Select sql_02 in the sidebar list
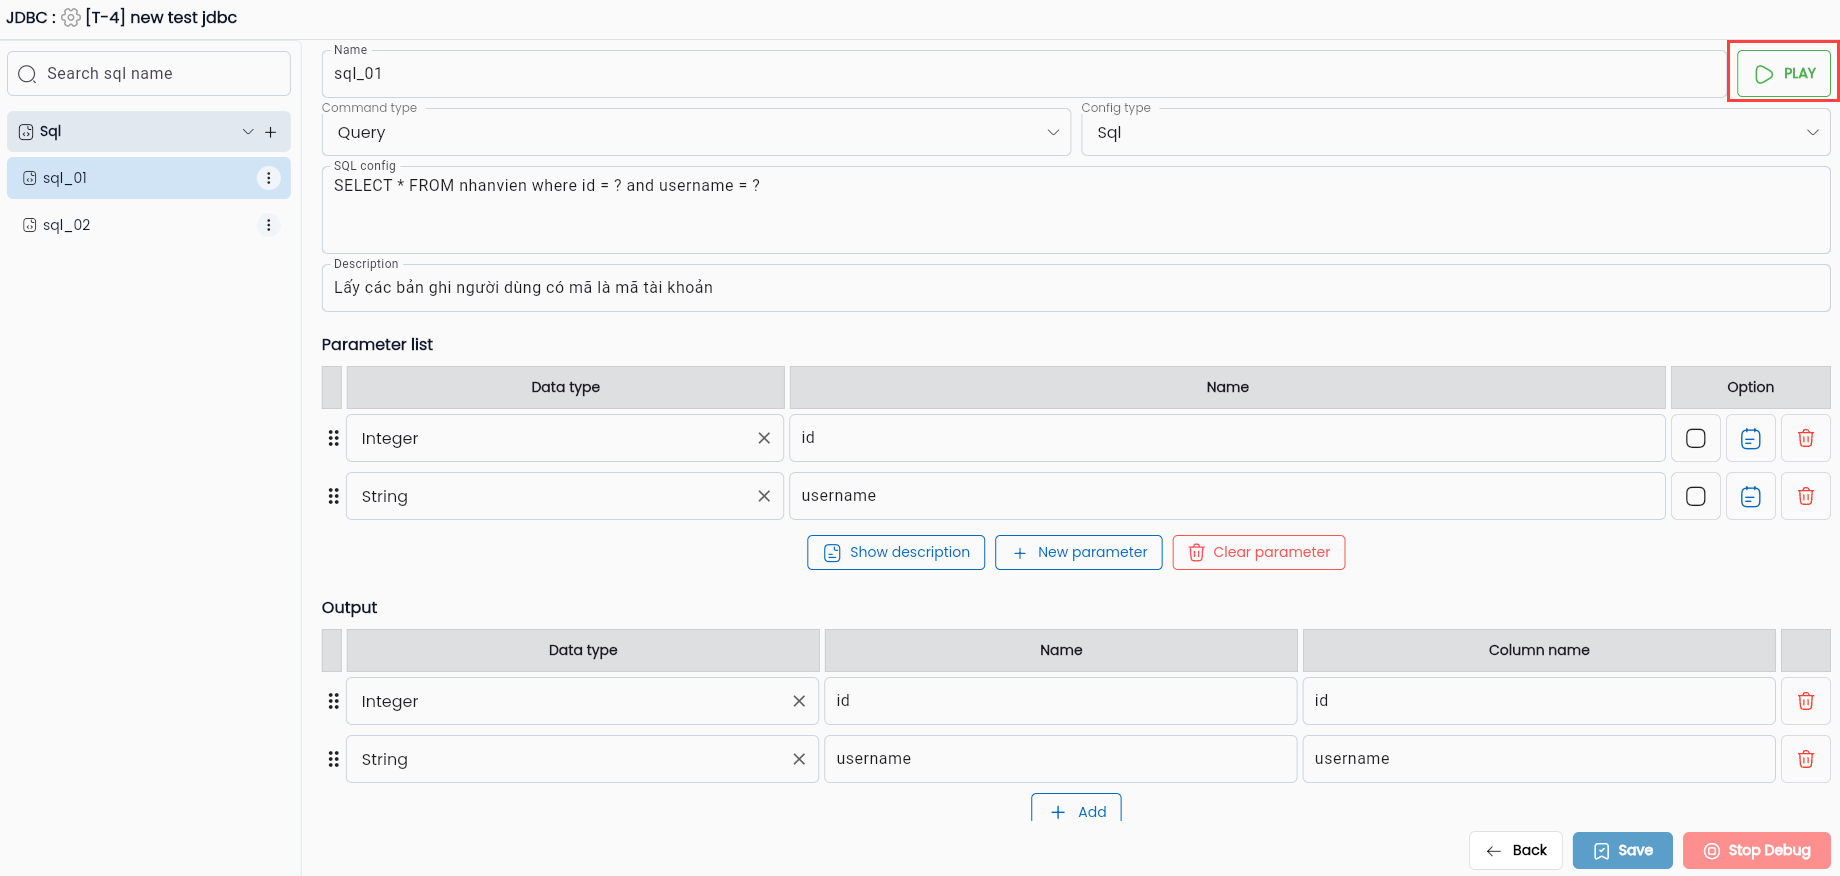 coord(149,225)
